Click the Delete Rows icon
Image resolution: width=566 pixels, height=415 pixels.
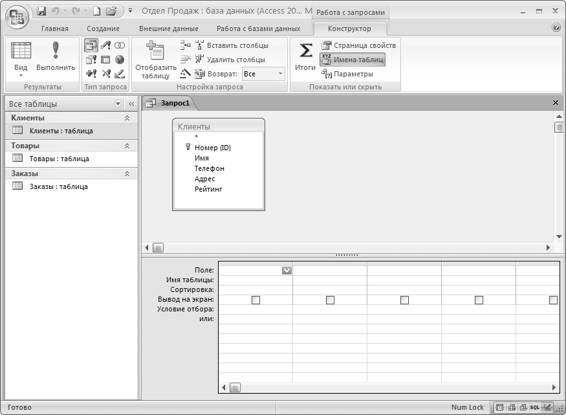[x=185, y=60]
